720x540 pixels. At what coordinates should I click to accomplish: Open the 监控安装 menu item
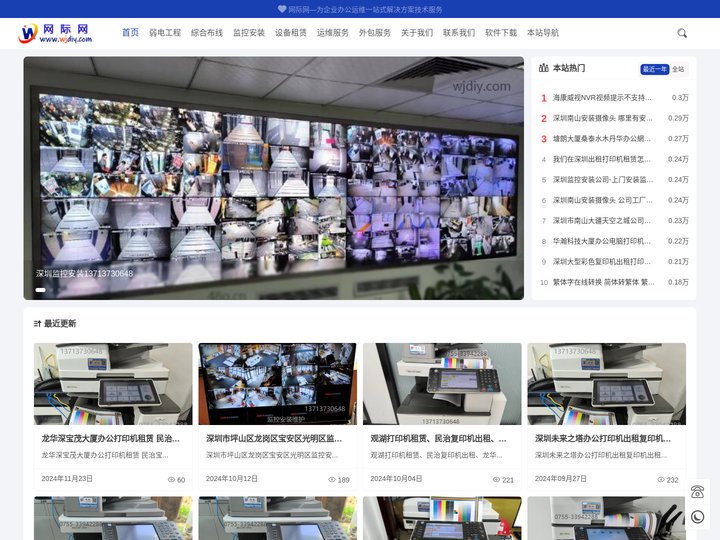click(249, 33)
